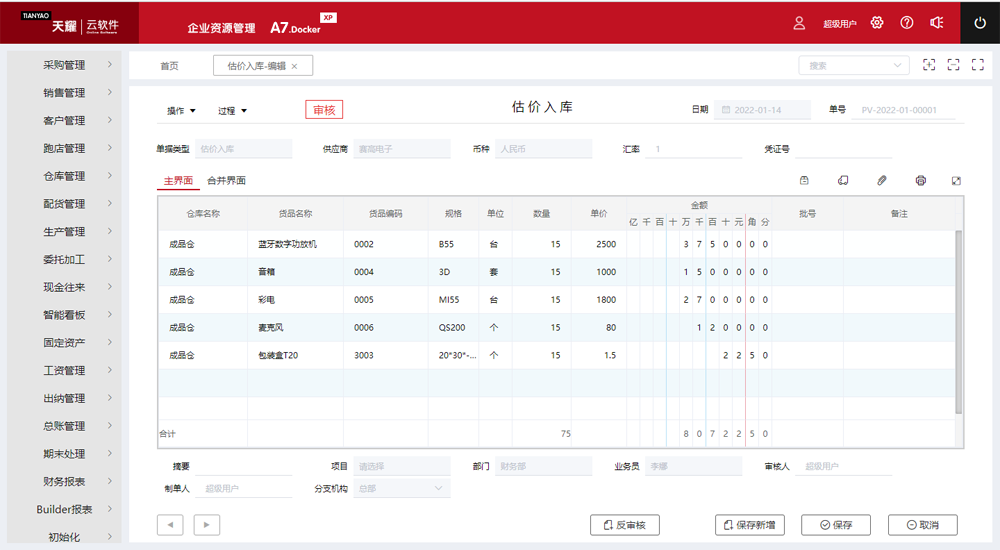Screen dimensions: 1000x550
Task: Click the delivery truck icon above table
Action: pos(843,181)
